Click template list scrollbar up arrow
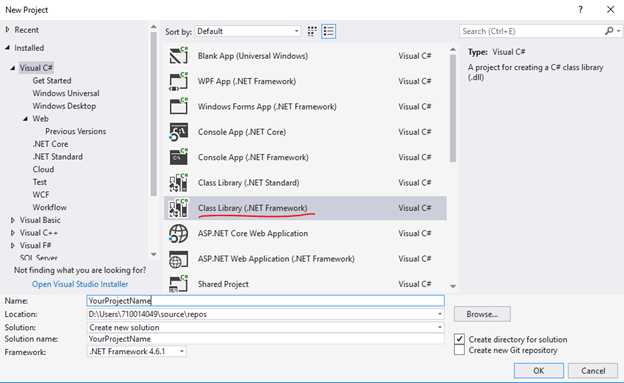 tap(453, 50)
